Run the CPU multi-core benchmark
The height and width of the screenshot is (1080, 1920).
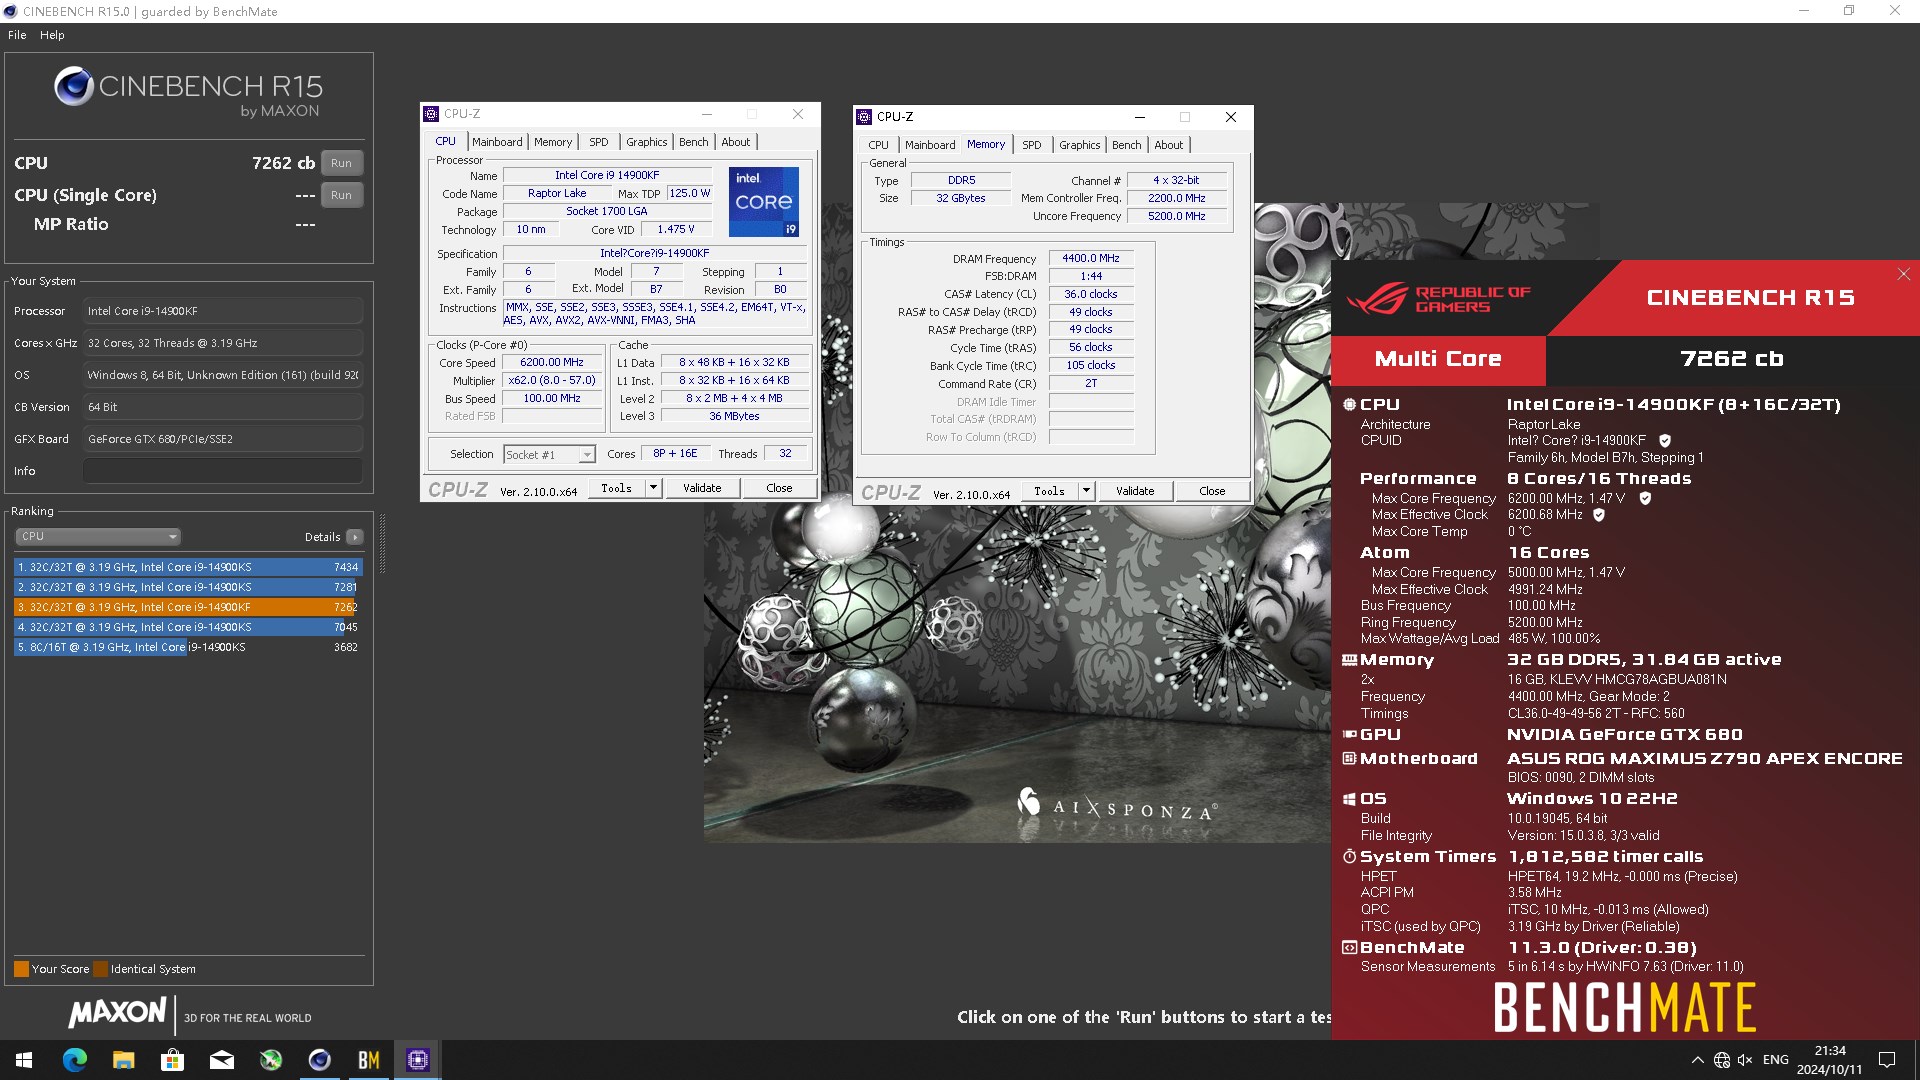point(341,163)
